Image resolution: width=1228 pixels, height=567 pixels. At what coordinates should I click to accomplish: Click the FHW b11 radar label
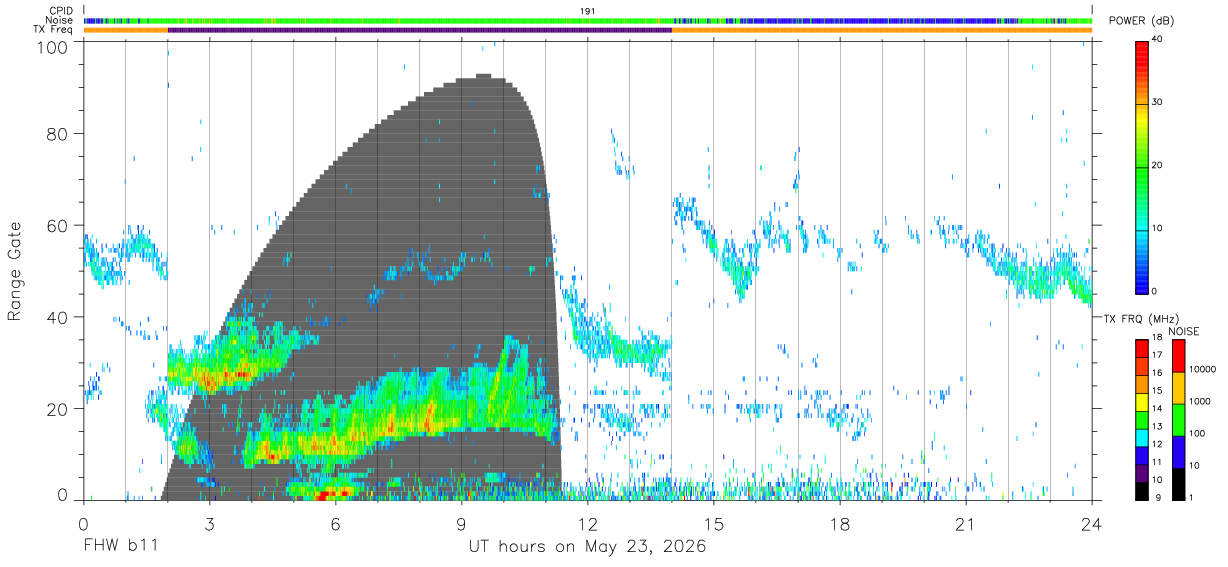coord(120,547)
